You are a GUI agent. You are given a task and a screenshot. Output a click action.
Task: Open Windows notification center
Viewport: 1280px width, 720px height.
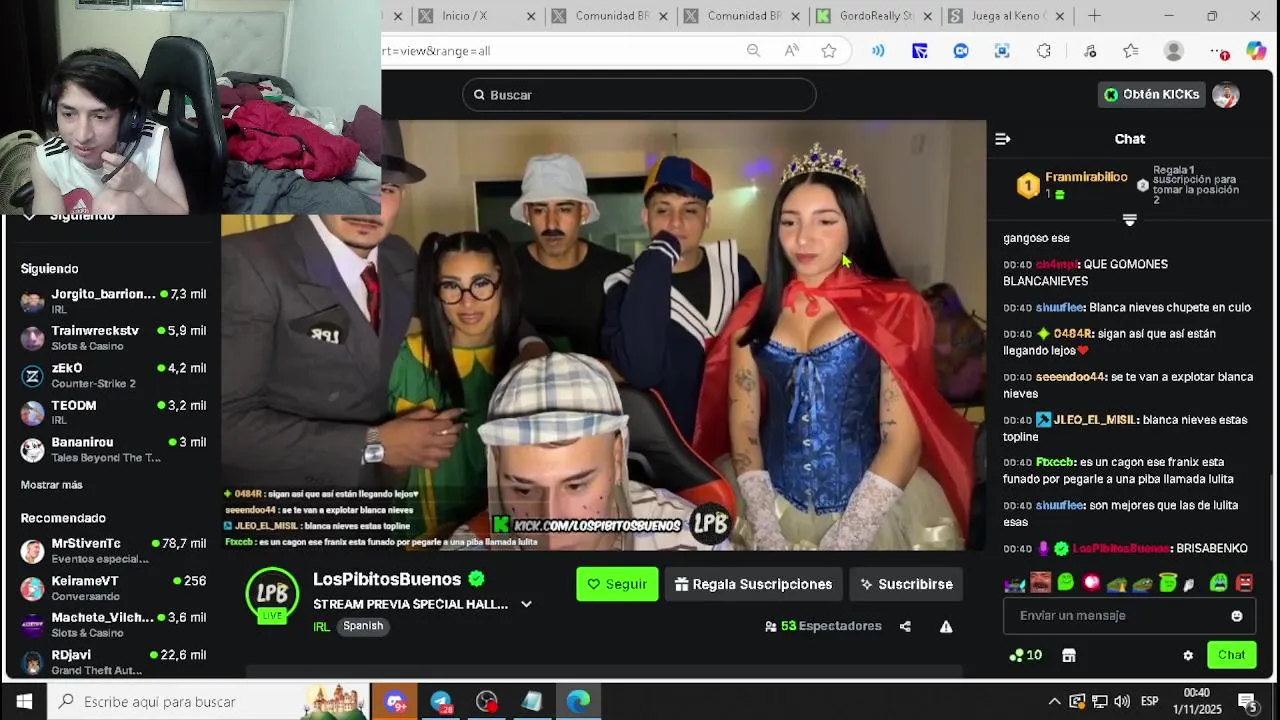1248,702
